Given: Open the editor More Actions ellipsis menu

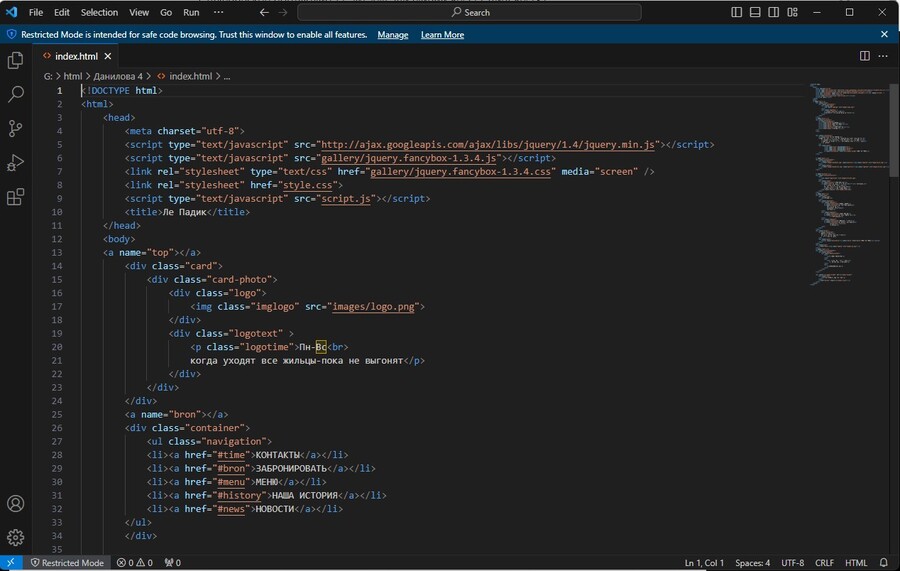Looking at the screenshot, I should (x=884, y=56).
